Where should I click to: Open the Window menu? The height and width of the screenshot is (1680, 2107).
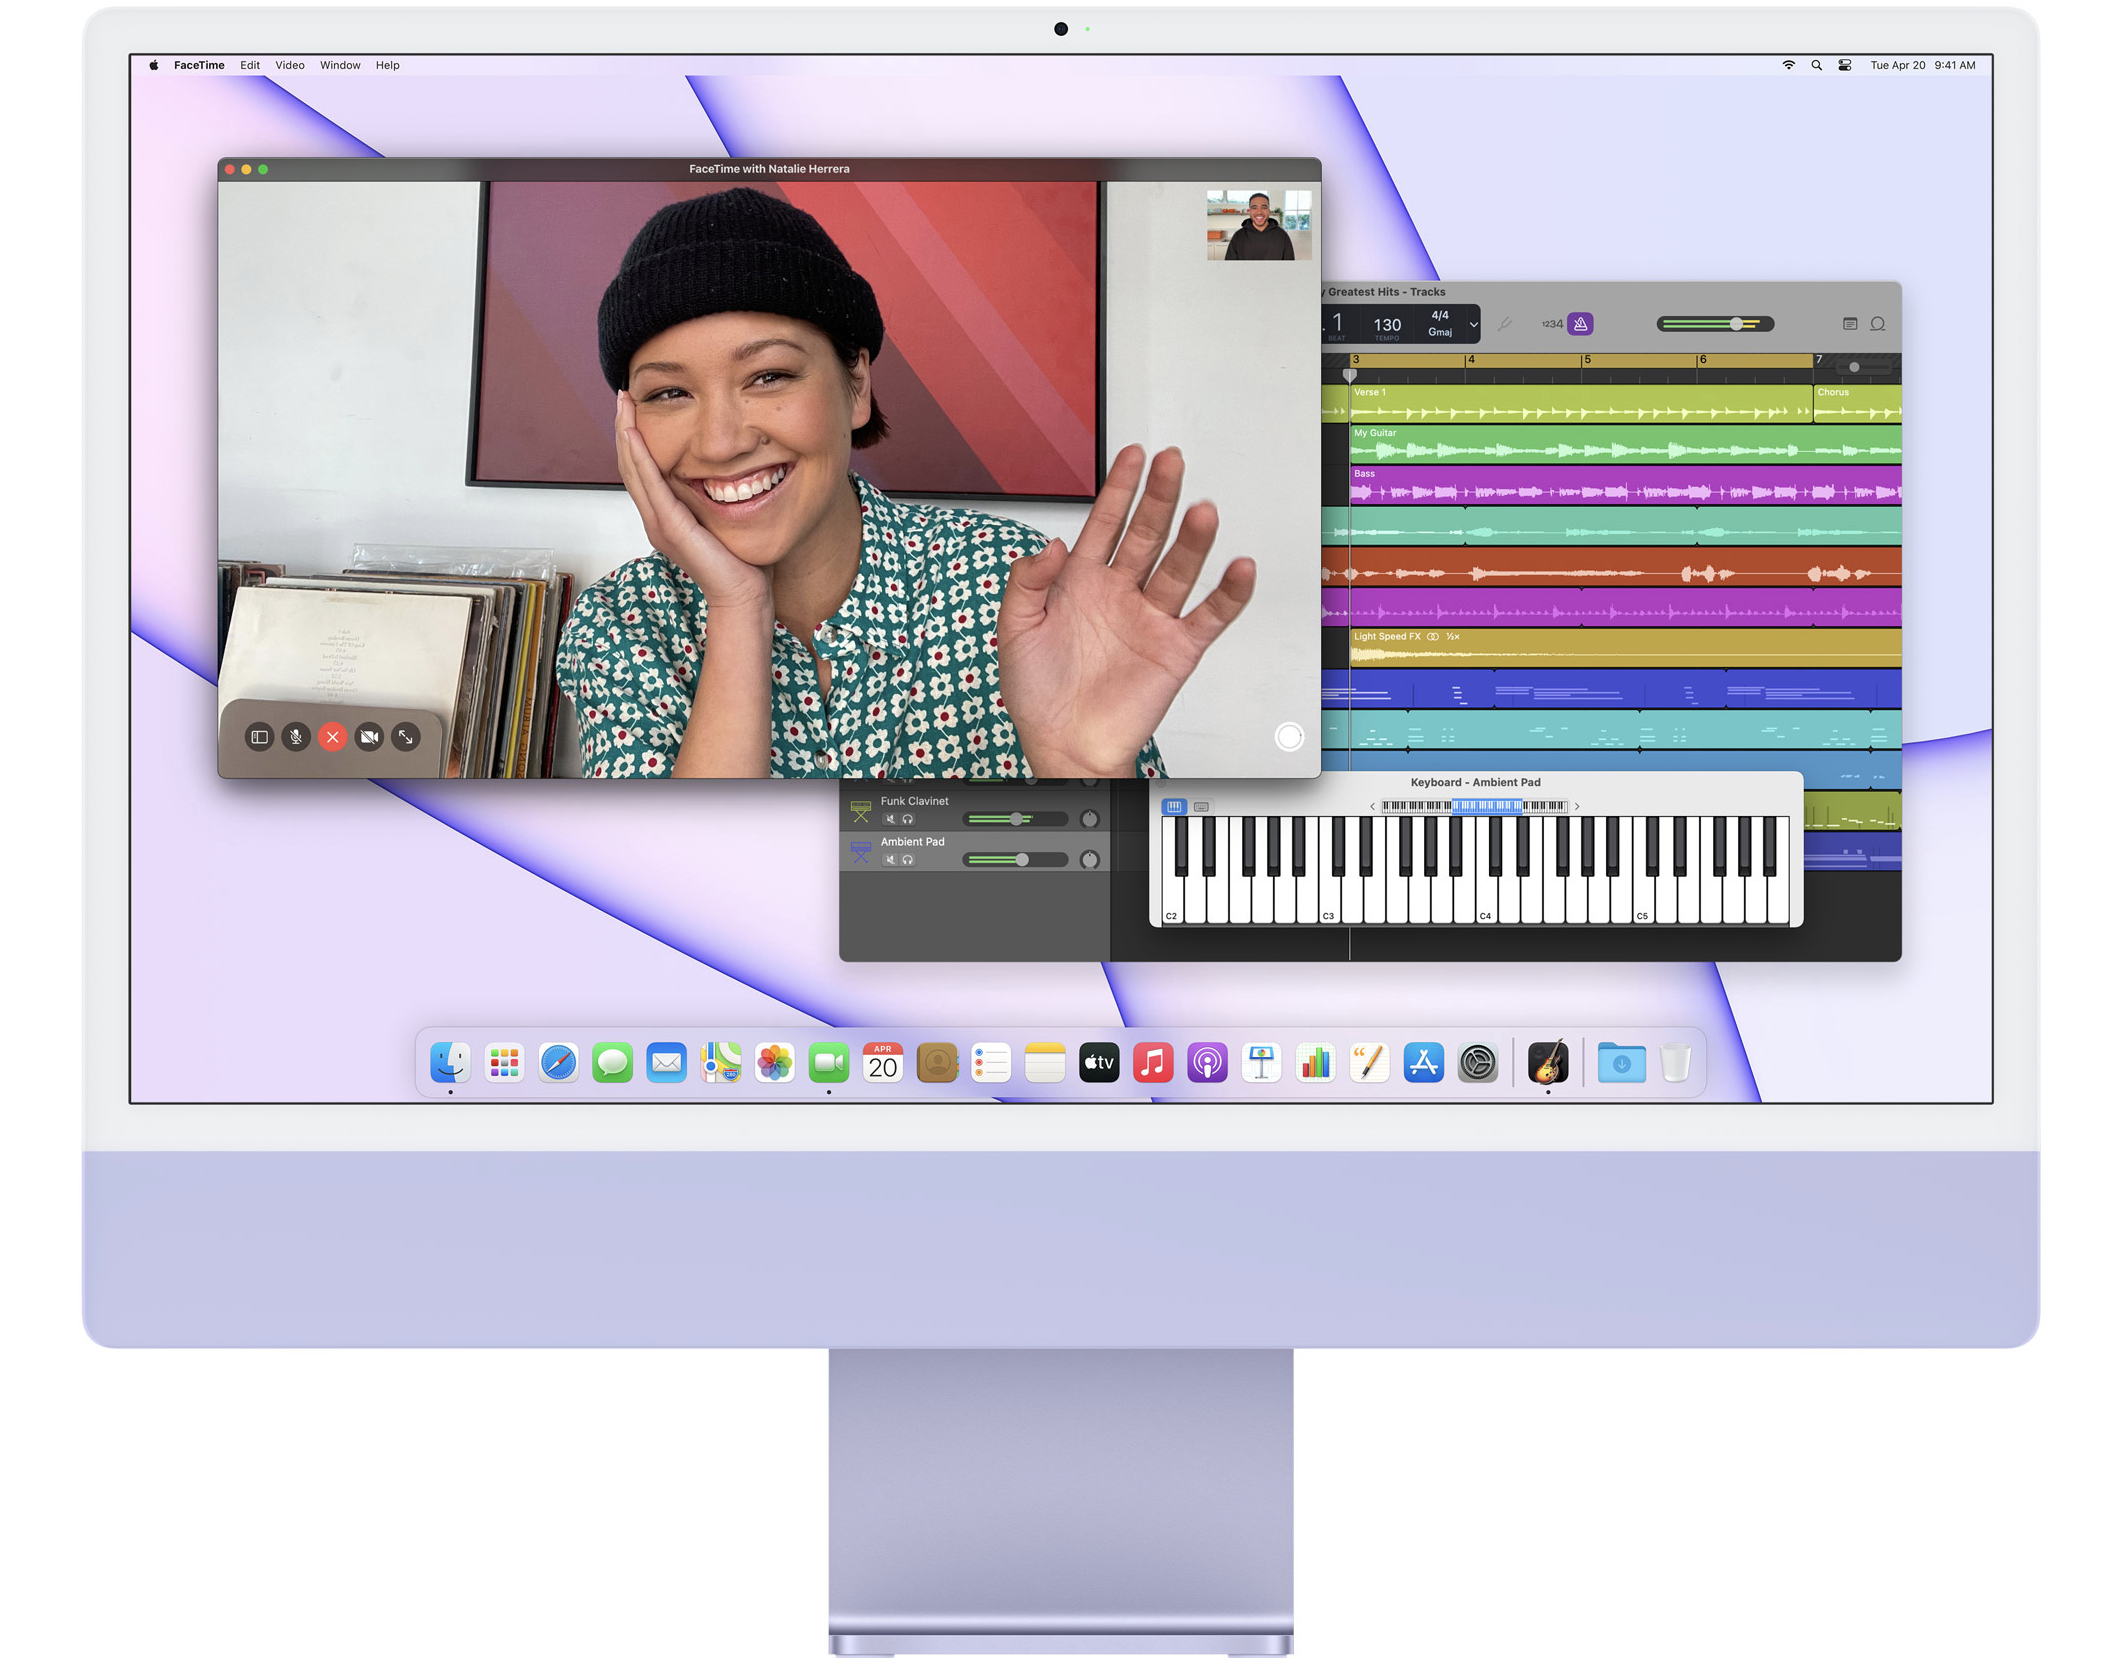point(340,65)
